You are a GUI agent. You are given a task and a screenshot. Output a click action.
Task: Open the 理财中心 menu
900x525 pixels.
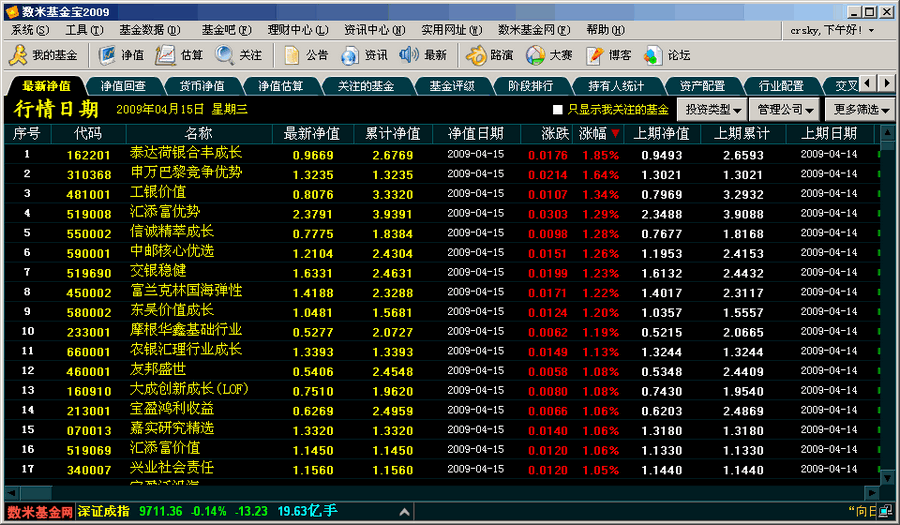(297, 30)
